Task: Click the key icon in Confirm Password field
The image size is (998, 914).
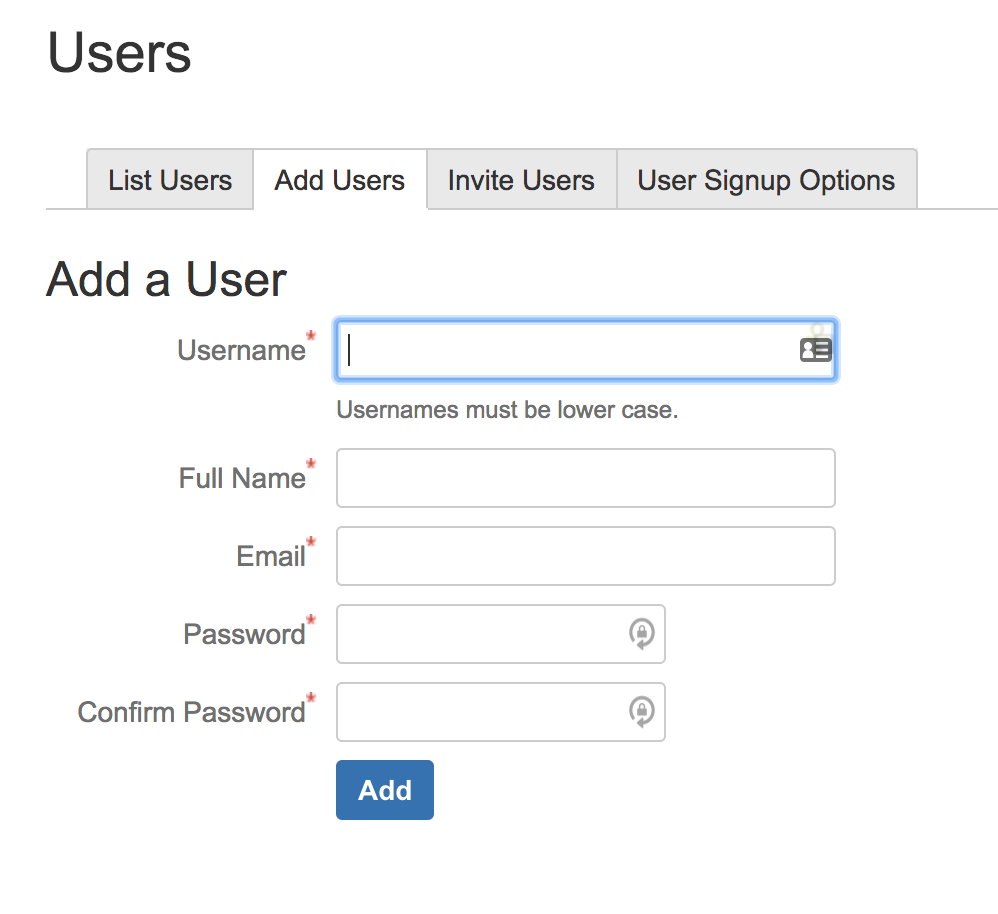Action: click(x=642, y=712)
